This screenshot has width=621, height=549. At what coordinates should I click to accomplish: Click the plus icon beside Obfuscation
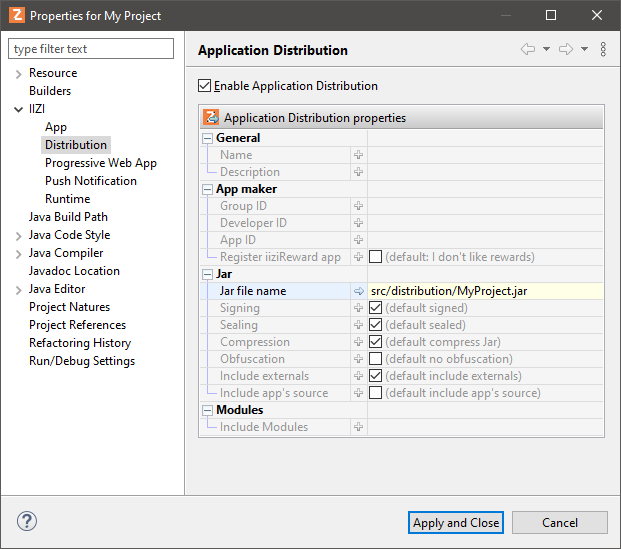coord(358,359)
